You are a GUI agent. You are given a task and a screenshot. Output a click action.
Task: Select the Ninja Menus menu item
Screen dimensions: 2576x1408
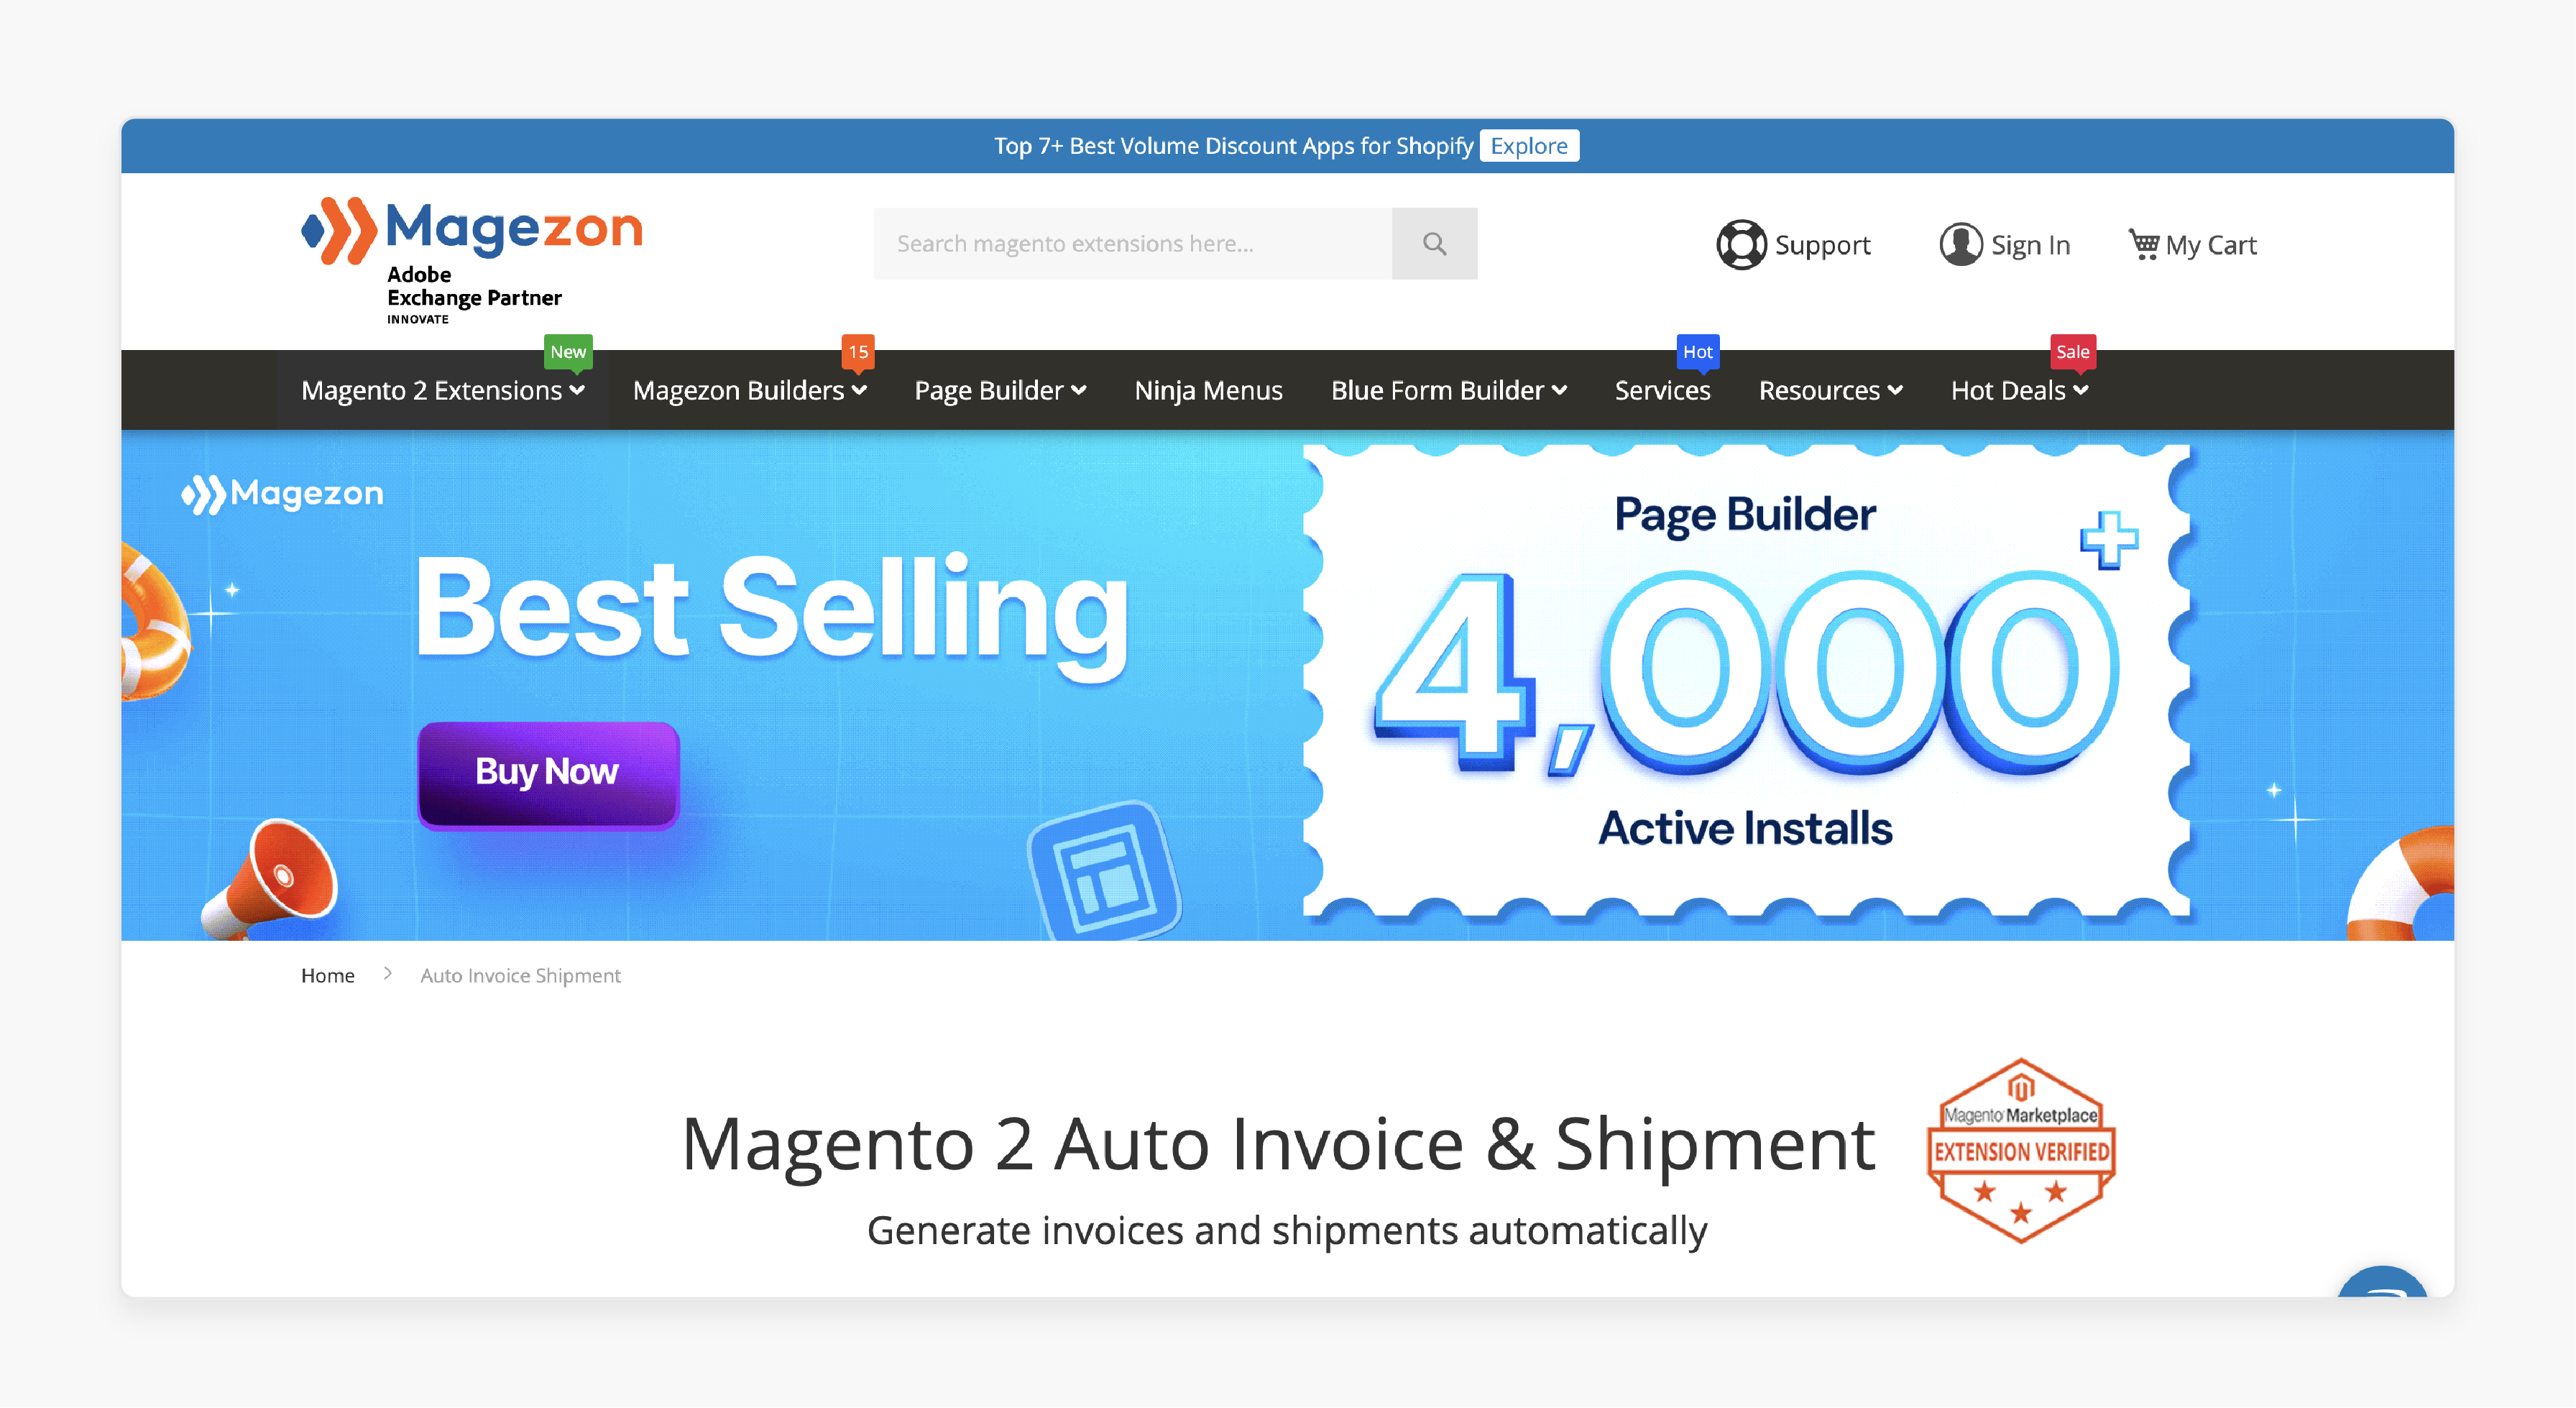coord(1208,388)
